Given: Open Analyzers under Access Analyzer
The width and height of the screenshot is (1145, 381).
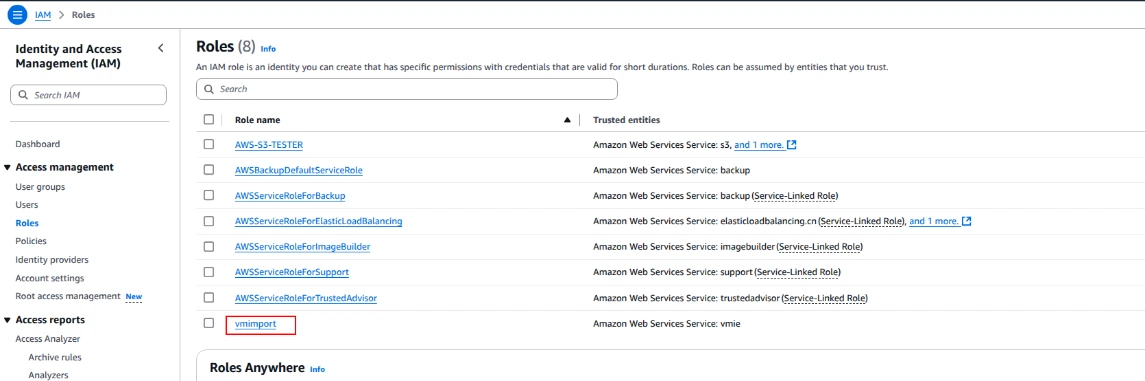Looking at the screenshot, I should [48, 375].
